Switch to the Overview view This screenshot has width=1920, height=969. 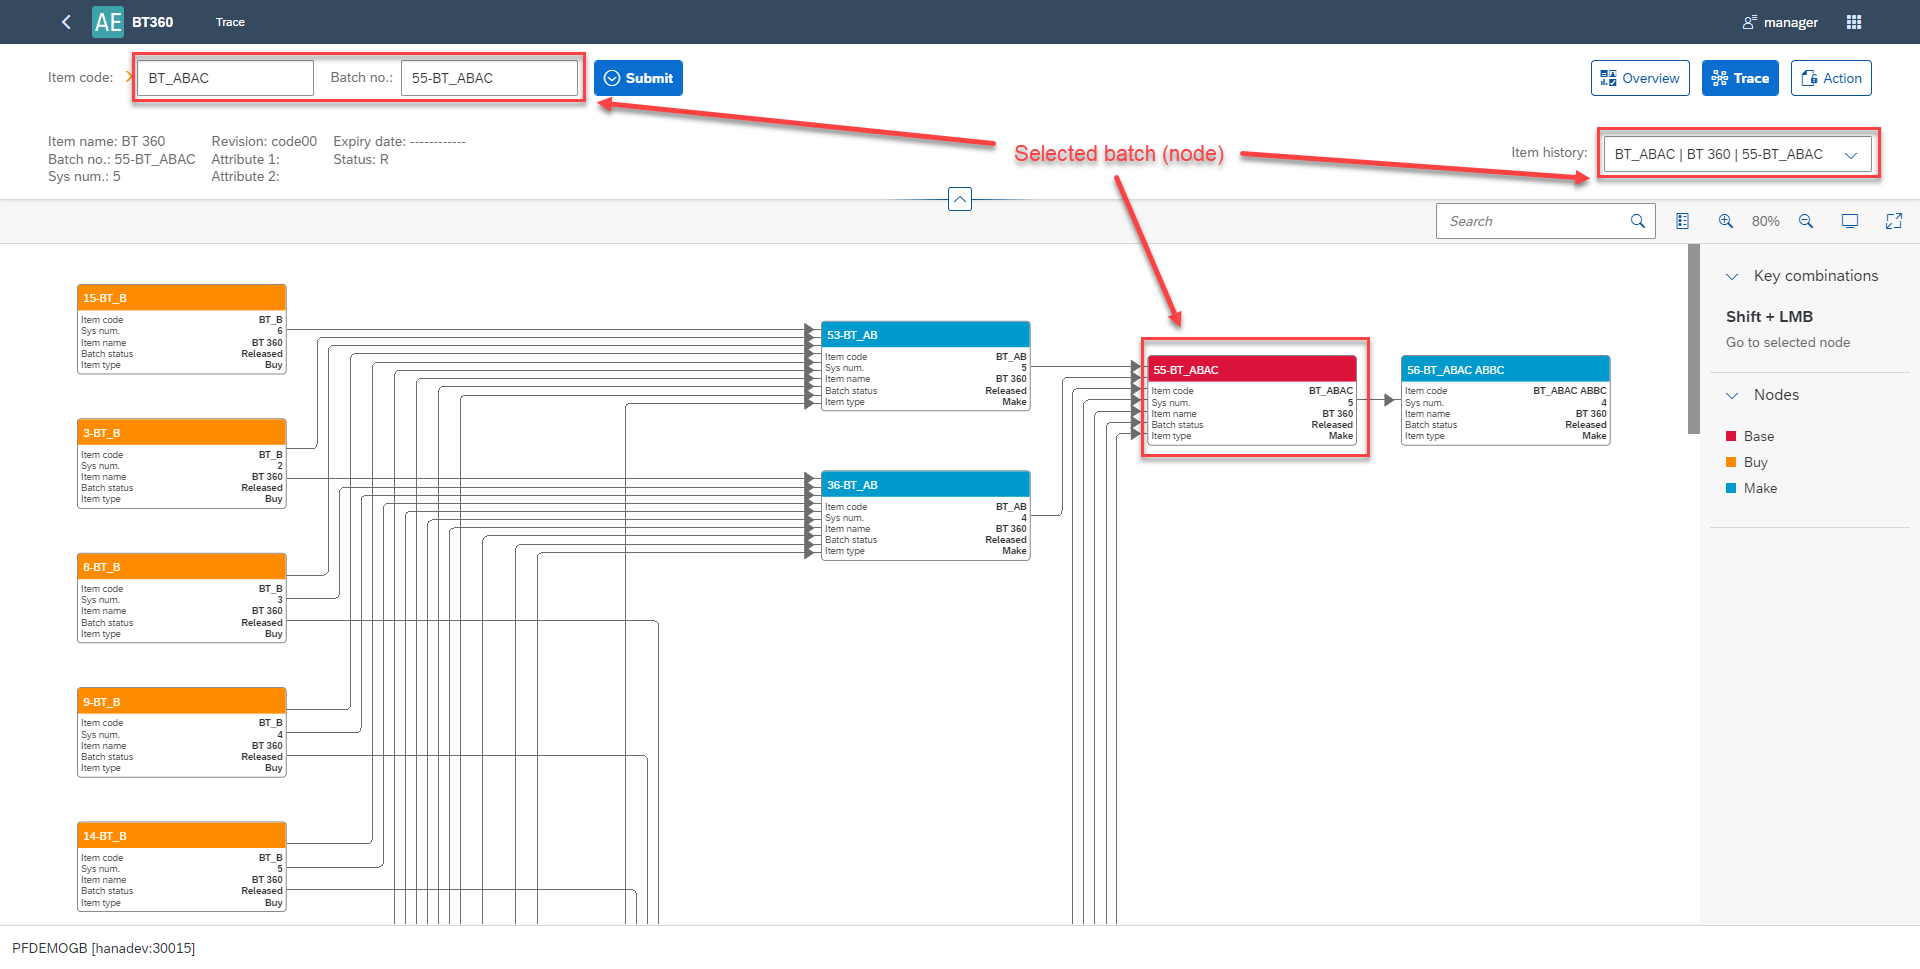point(1640,77)
